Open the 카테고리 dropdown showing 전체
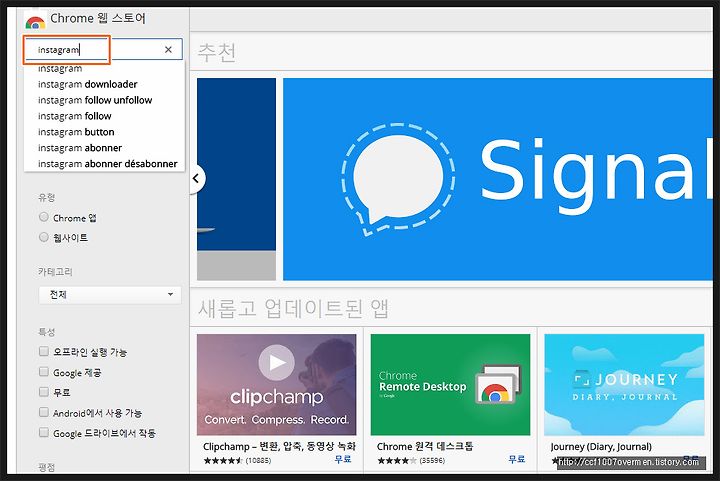The width and height of the screenshot is (720, 481). [x=110, y=295]
